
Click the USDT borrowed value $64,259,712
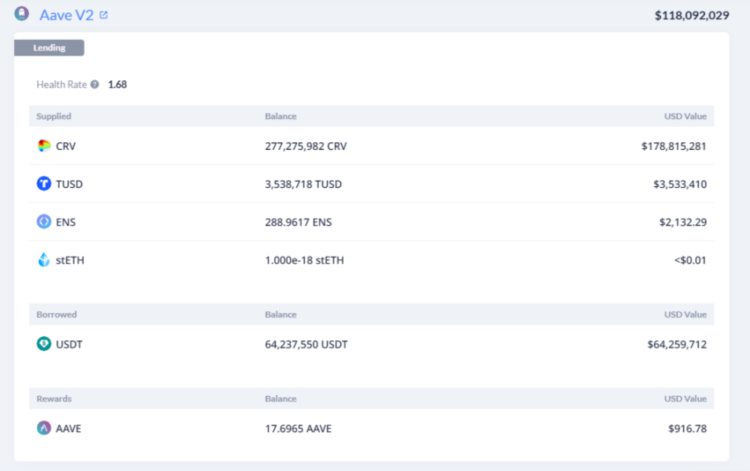click(677, 344)
